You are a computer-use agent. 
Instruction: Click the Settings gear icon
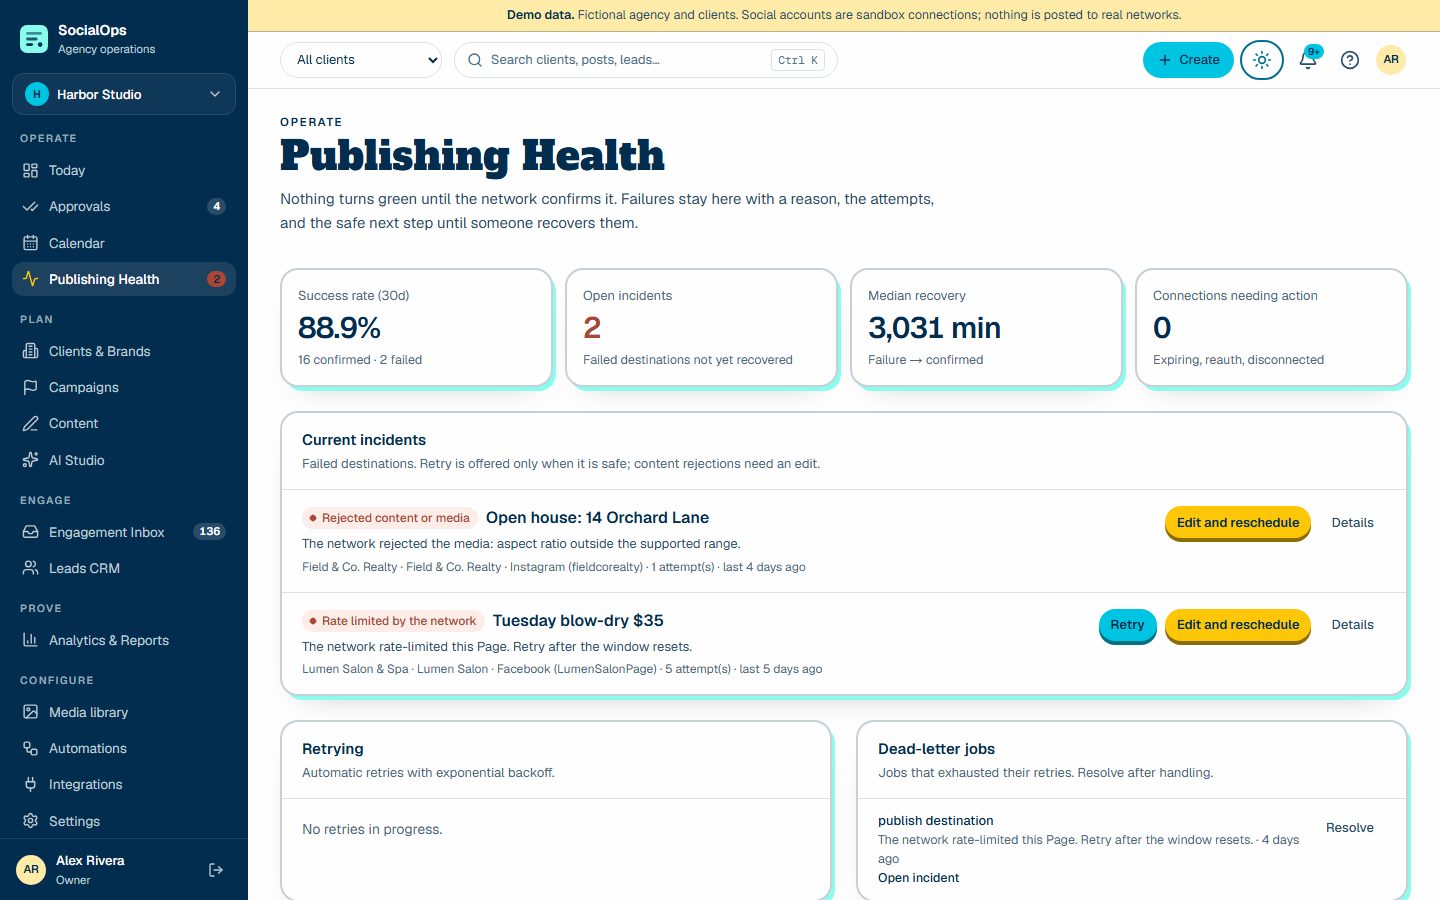(x=31, y=821)
